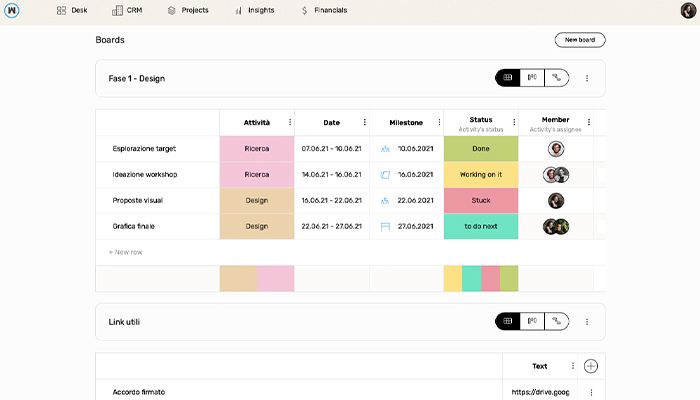Click date range 22.06.21 - 27.06.21
Viewport: 700px width, 400px height.
(331, 226)
